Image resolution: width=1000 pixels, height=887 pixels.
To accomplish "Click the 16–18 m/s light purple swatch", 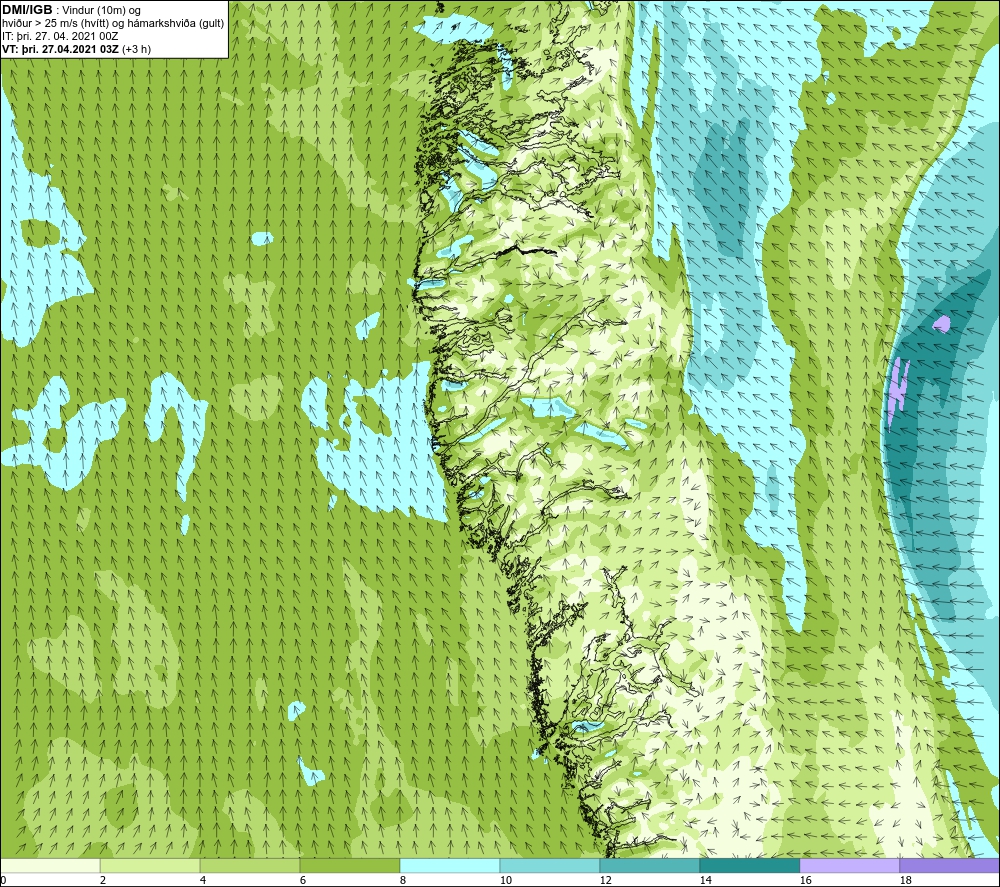I will click(x=849, y=865).
